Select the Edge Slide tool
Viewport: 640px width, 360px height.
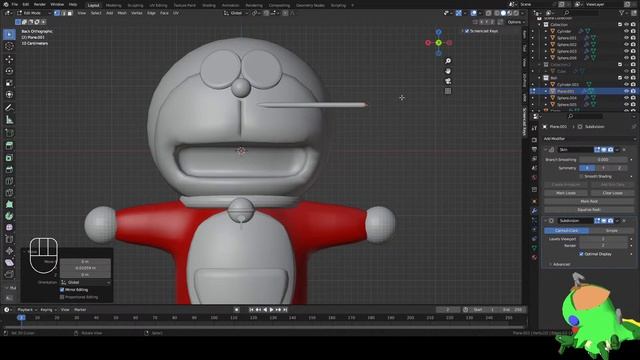point(9,240)
